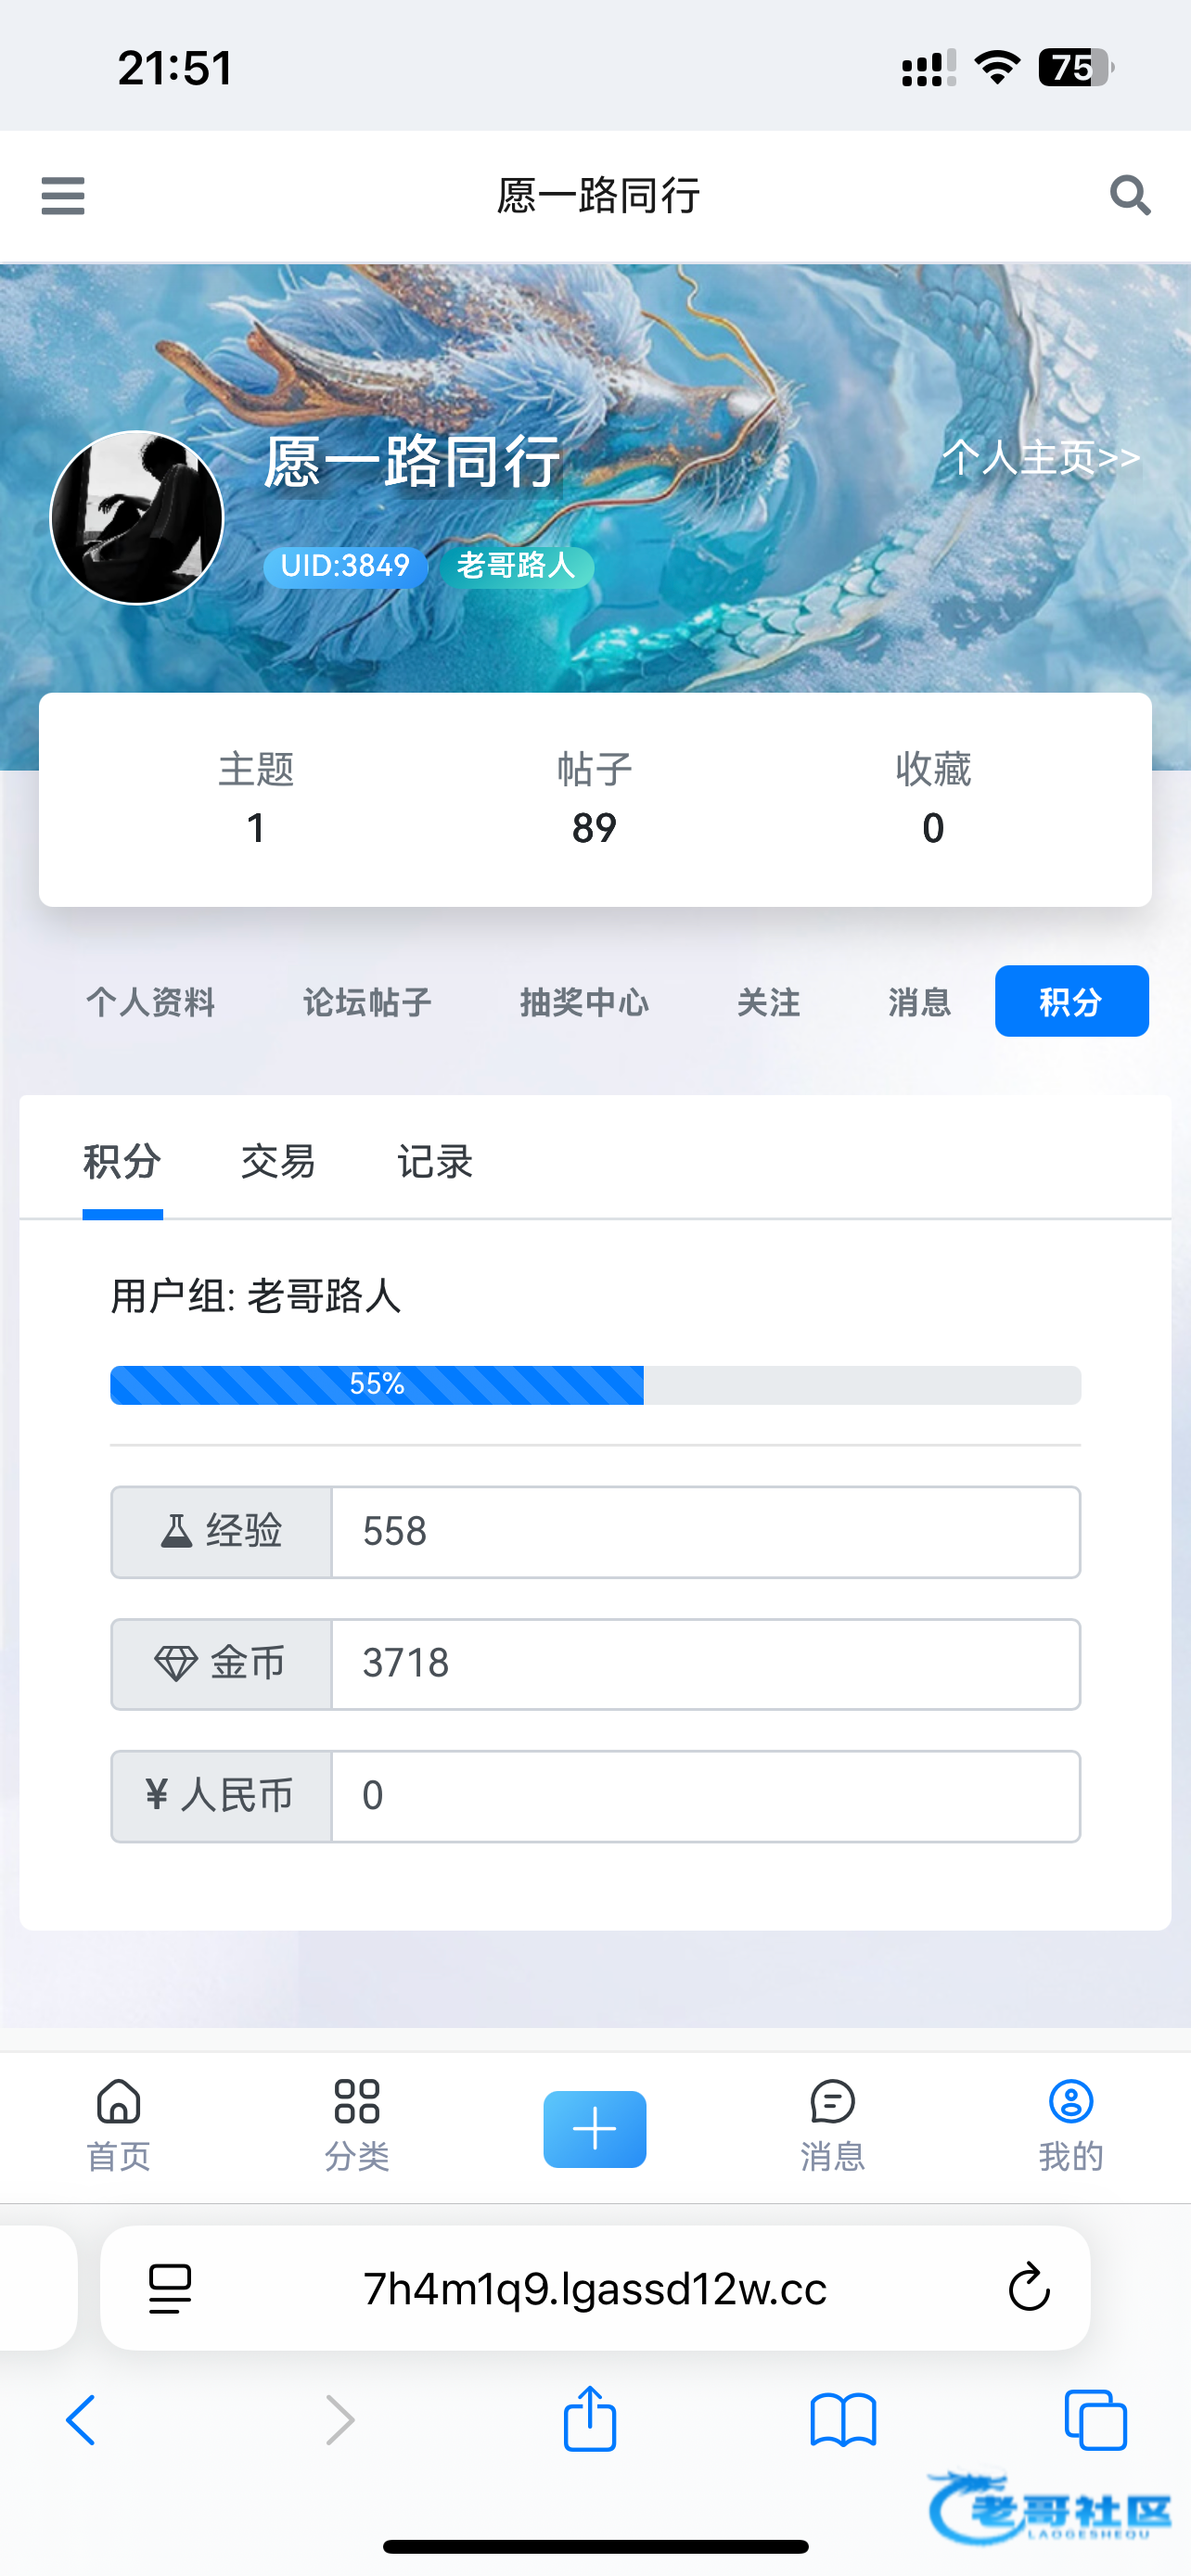1191x2576 pixels.
Task: Click 个人主页>> link
Action: (1041, 458)
